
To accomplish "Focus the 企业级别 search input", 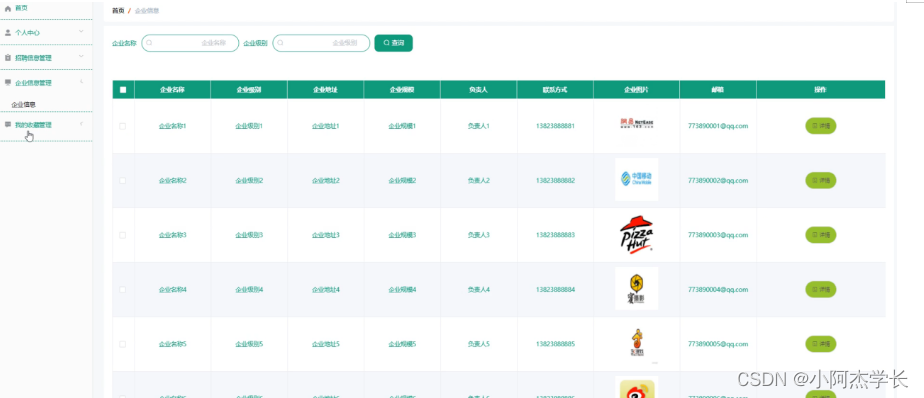I will [321, 43].
